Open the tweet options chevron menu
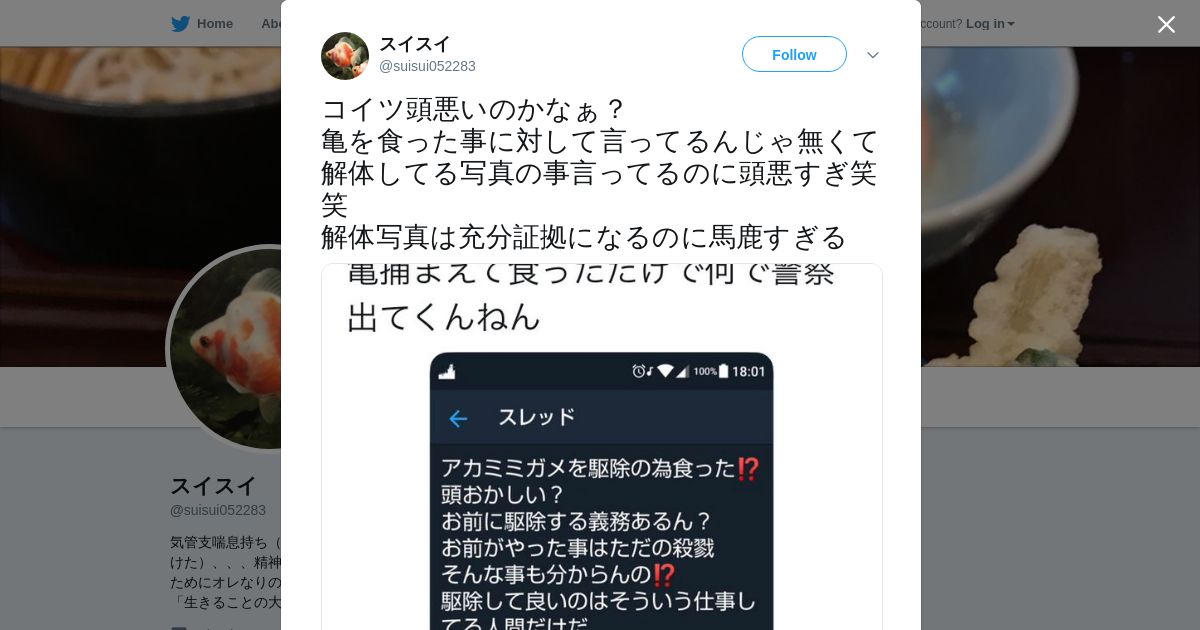 tap(873, 55)
